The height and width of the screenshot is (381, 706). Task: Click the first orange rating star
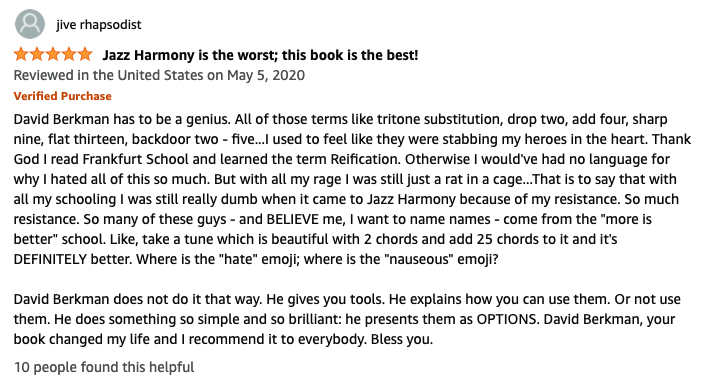tap(21, 55)
